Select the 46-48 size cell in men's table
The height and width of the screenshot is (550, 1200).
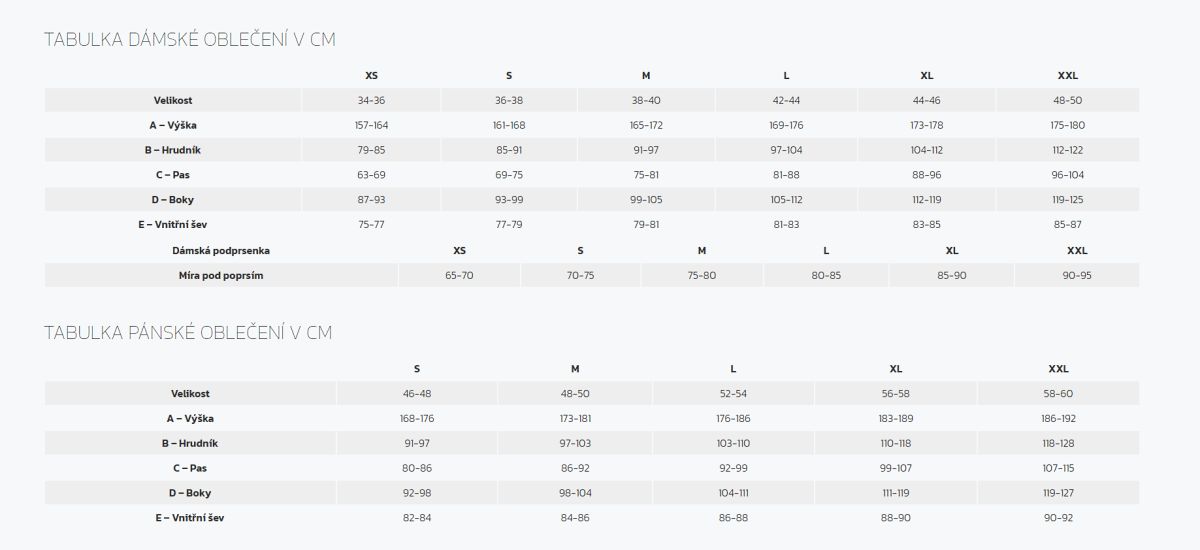[417, 394]
